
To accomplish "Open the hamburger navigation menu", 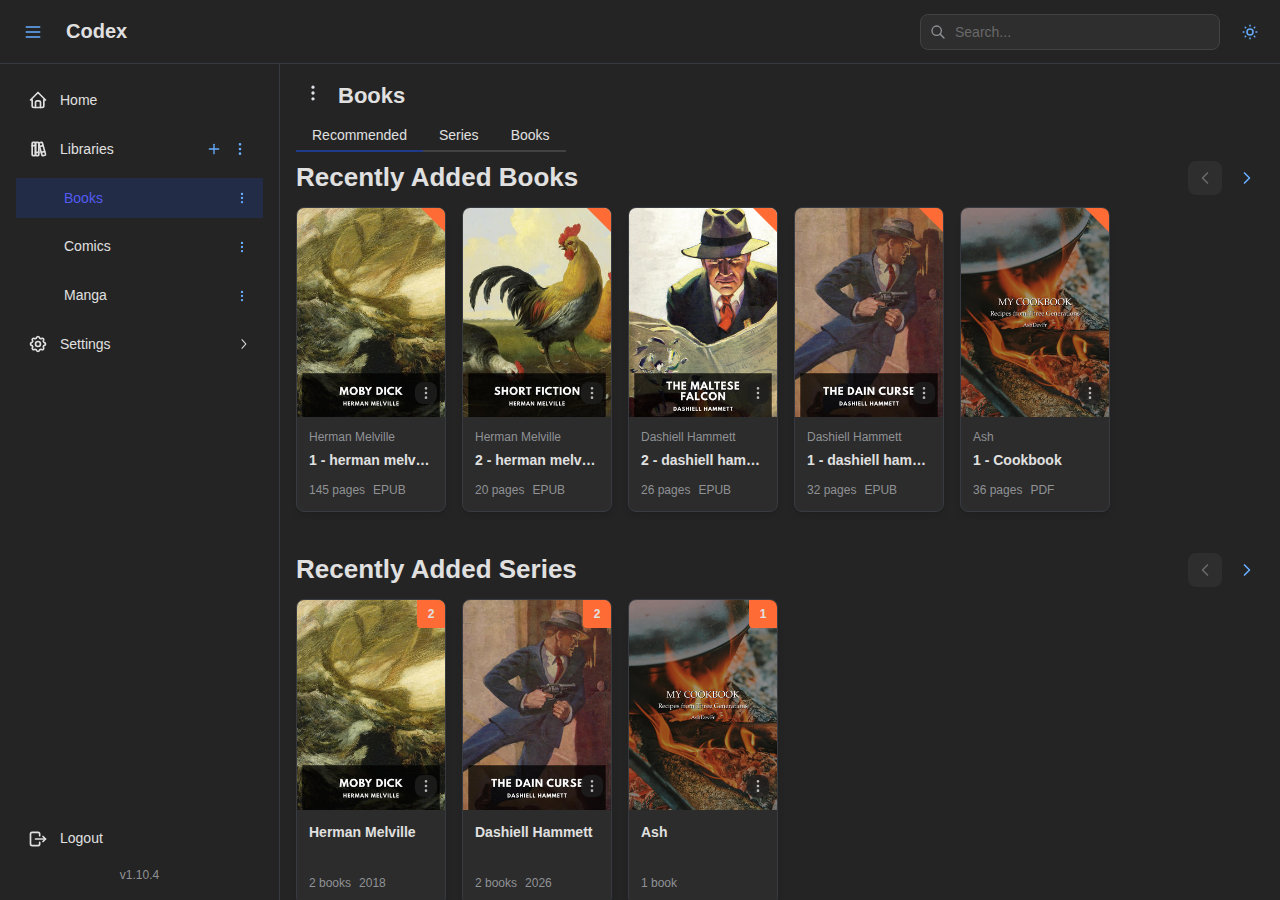I will [x=33, y=31].
